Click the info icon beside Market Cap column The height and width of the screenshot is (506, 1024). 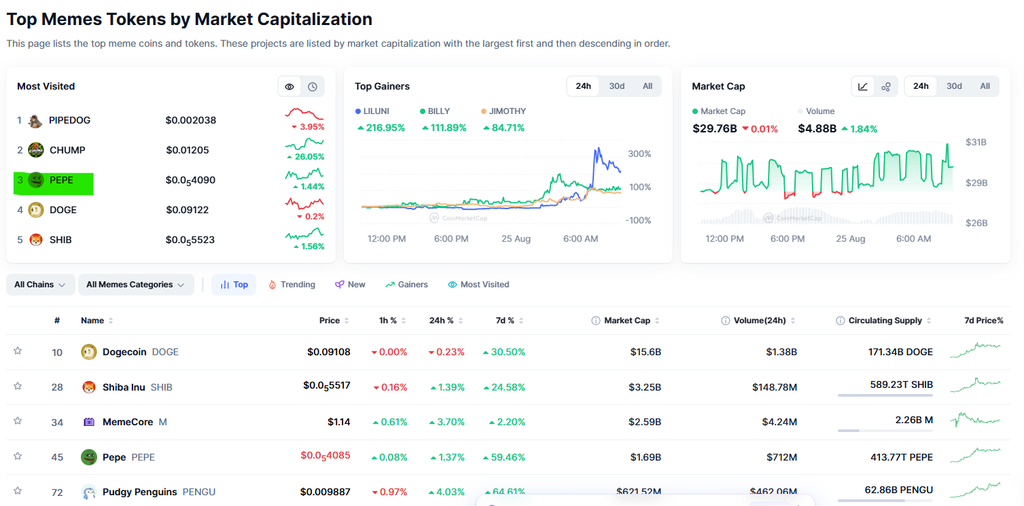(595, 321)
